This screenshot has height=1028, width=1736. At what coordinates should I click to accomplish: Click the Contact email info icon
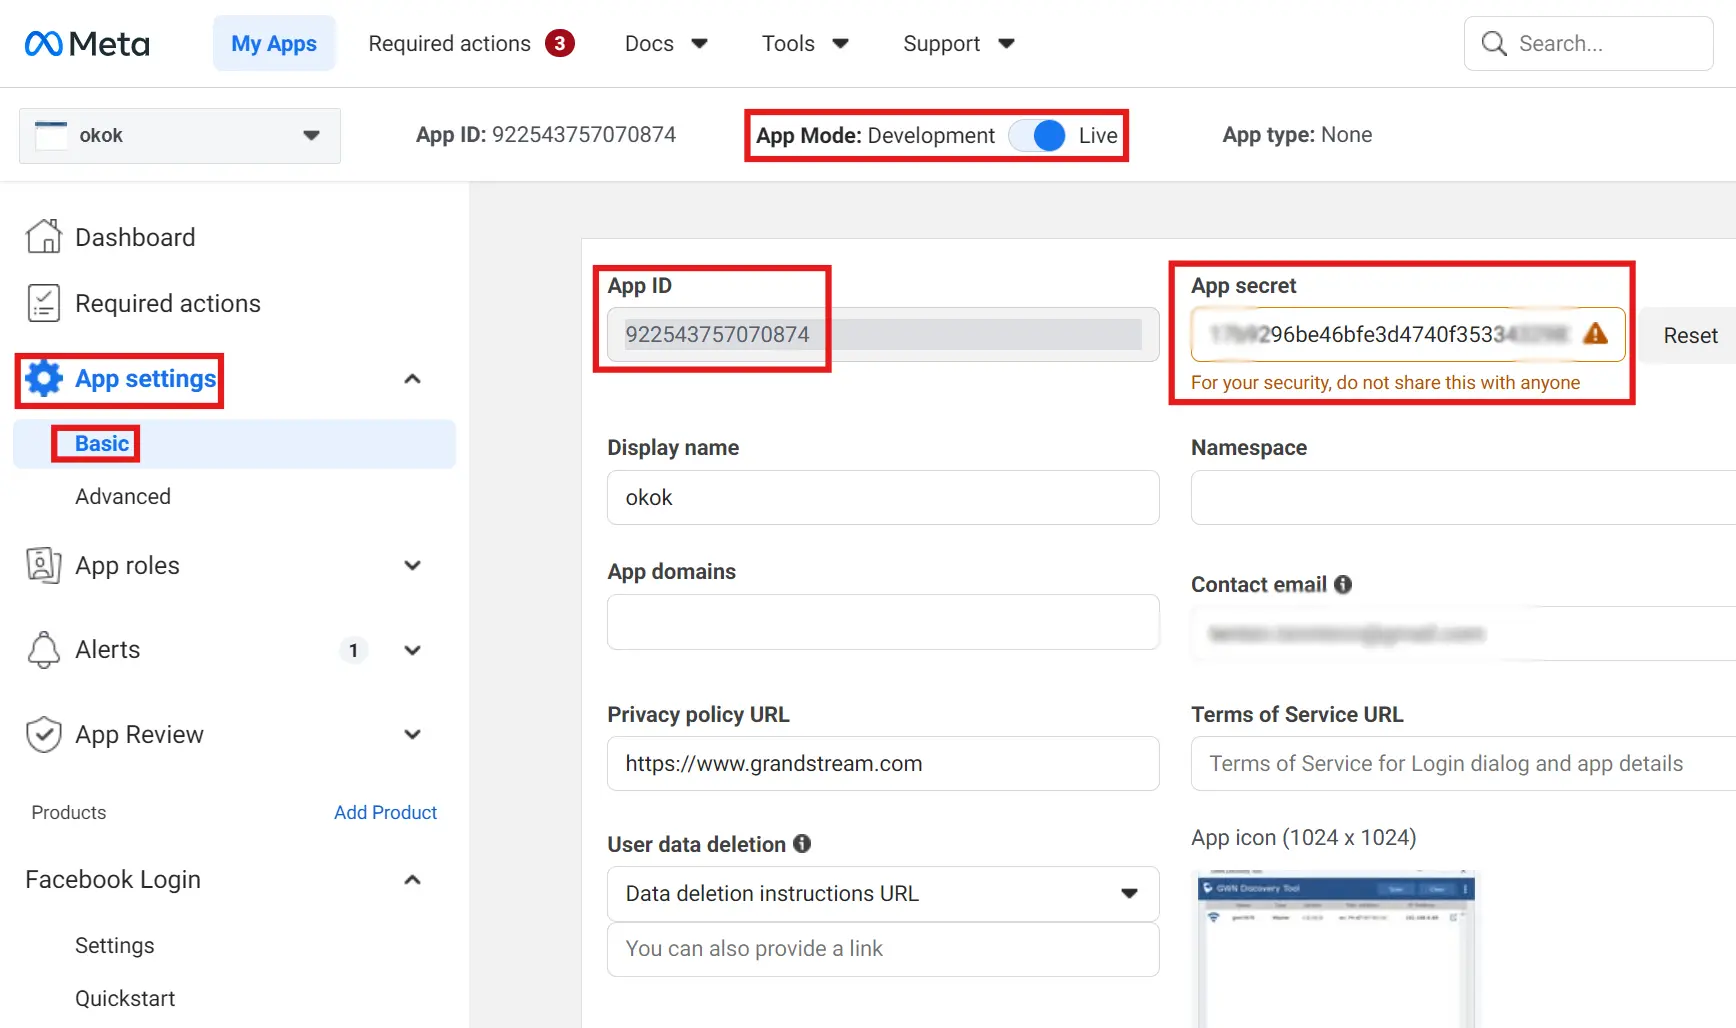pyautogui.click(x=1343, y=585)
